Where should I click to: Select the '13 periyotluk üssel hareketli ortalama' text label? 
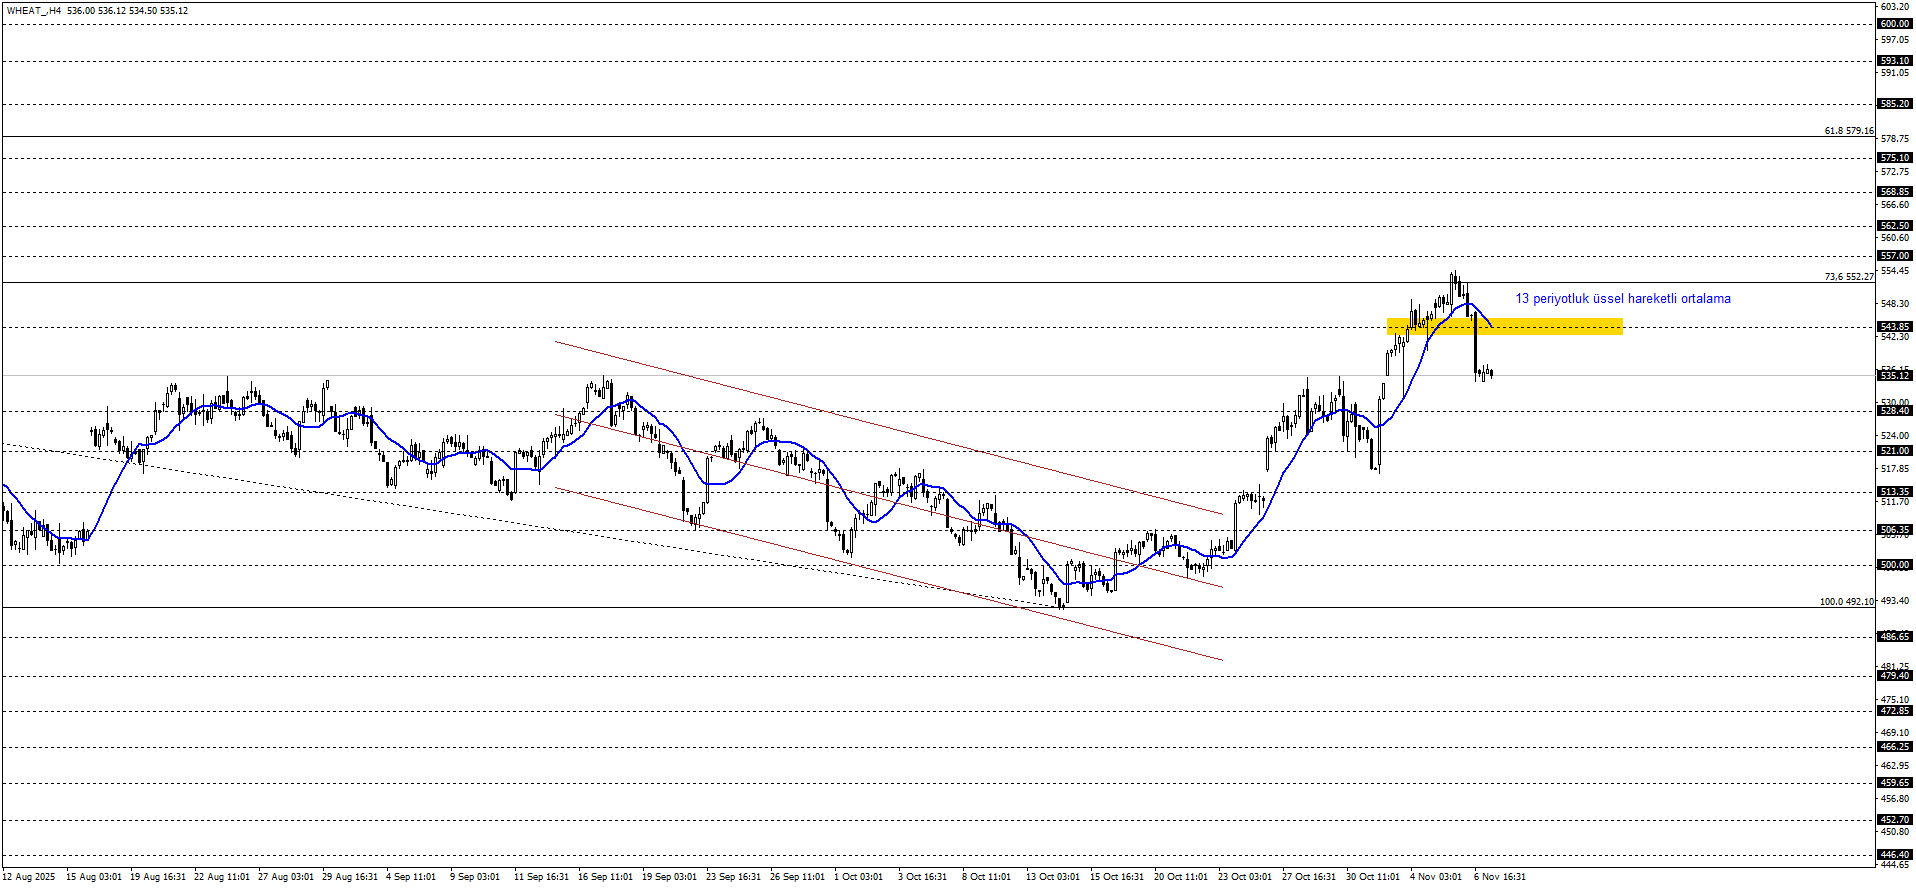[x=1622, y=299]
